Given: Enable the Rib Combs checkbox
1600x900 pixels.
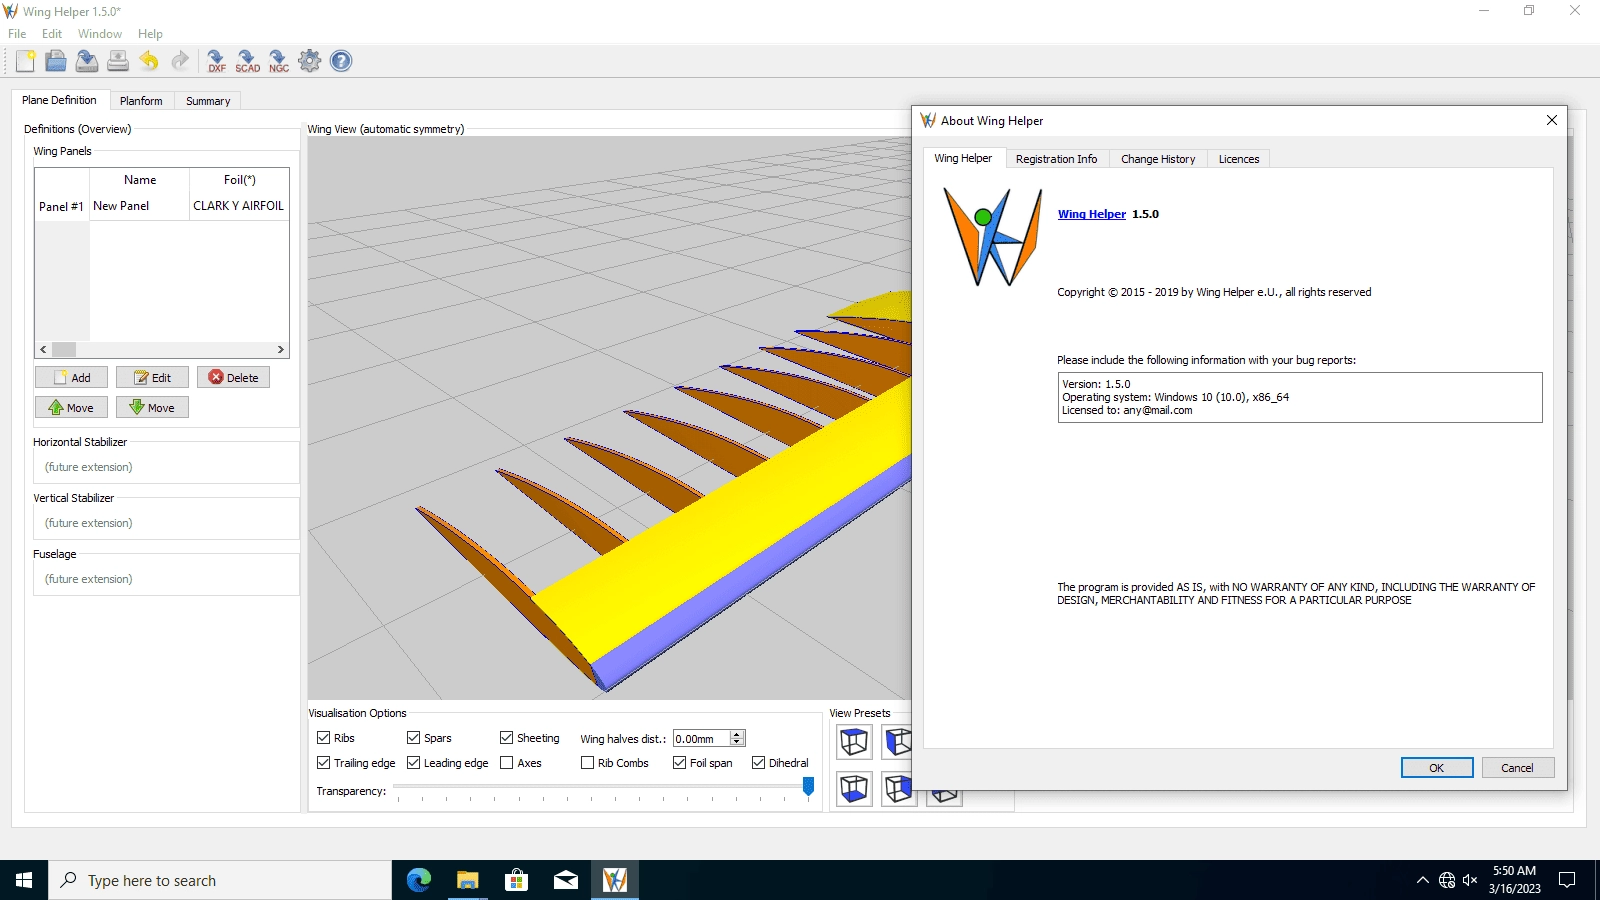Looking at the screenshot, I should pos(587,763).
